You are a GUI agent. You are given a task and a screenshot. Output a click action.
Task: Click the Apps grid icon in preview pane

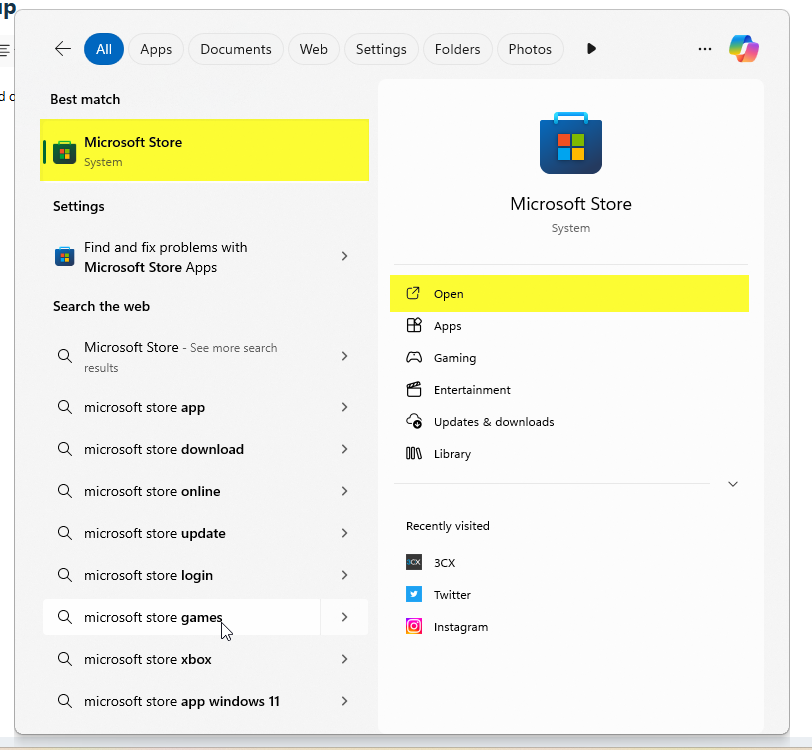pos(414,325)
